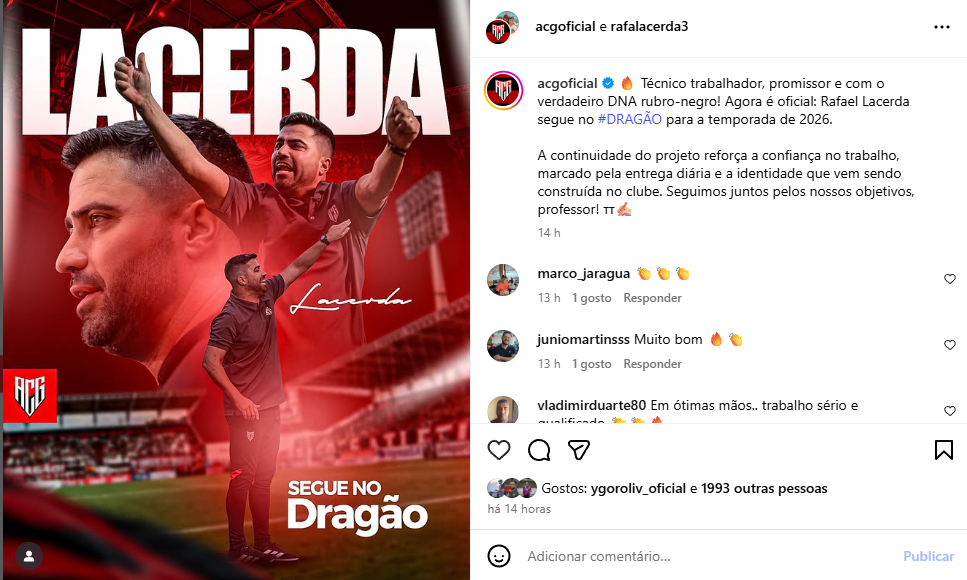Open ygoroliv_oficial profile from likes
The image size is (967, 580).
tap(638, 489)
